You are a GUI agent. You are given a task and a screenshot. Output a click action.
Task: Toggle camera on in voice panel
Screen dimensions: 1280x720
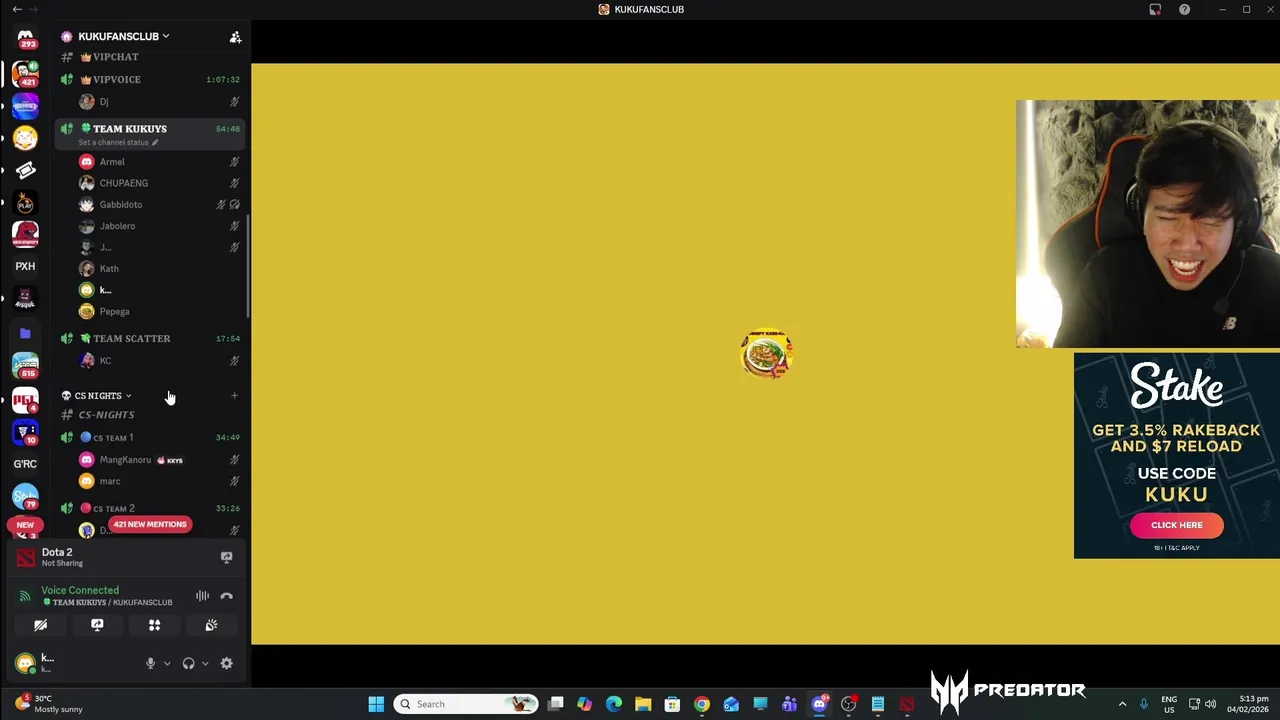(x=40, y=625)
